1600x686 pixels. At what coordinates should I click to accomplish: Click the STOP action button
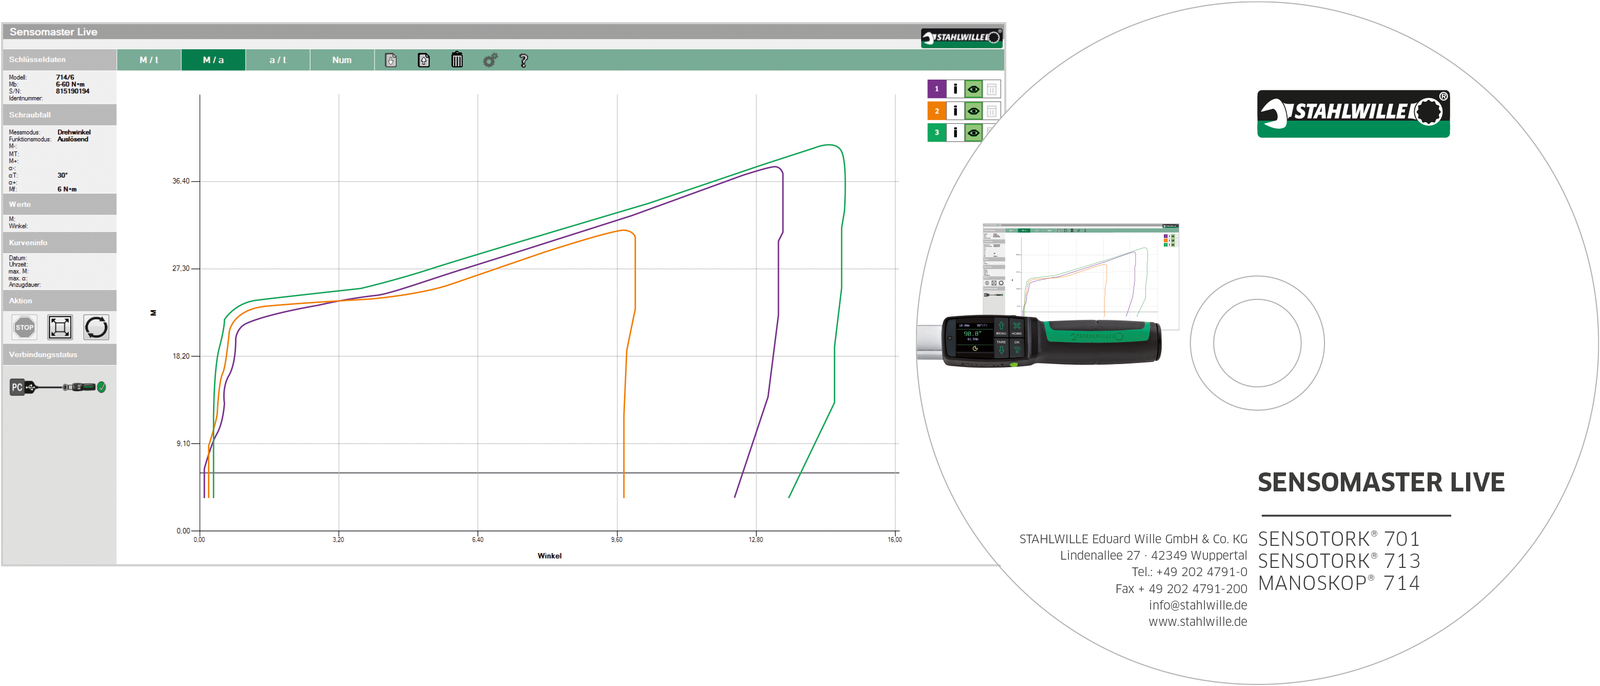pyautogui.click(x=24, y=327)
